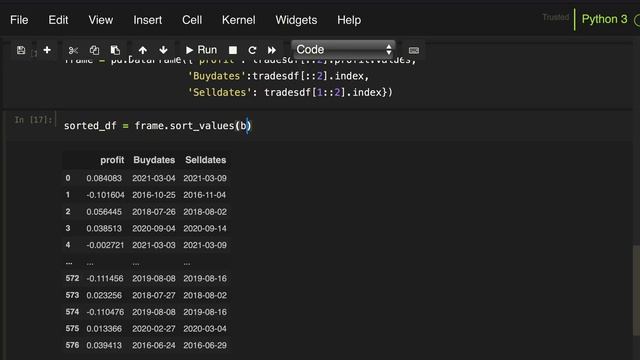Image resolution: width=640 pixels, height=360 pixels.
Task: Click Buydates cell 2018-07-27
Action: 154,295
